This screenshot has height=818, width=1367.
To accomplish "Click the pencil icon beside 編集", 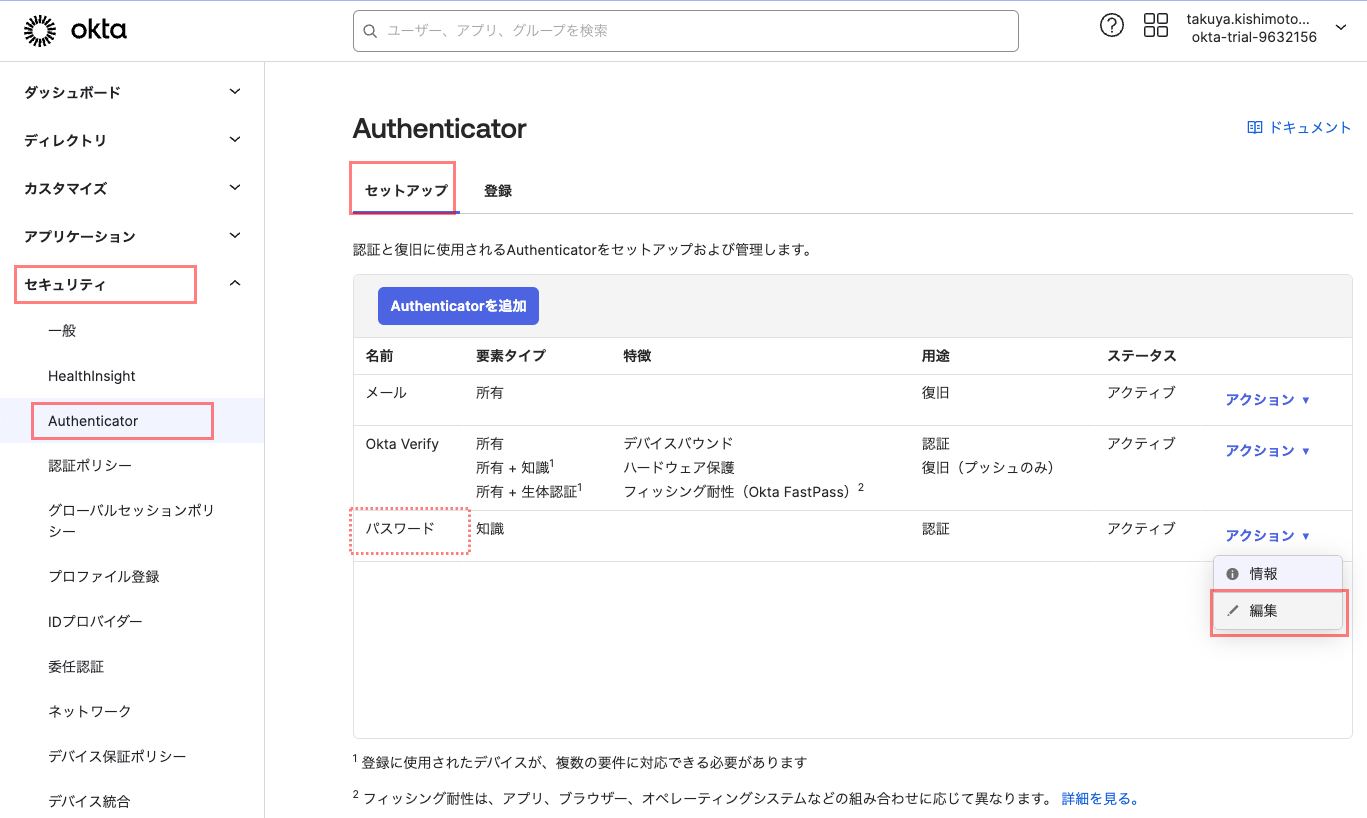I will pos(1231,611).
